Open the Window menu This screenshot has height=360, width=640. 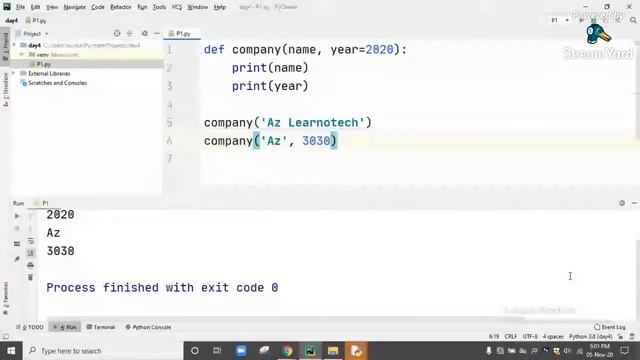pyautogui.click(x=198, y=7)
